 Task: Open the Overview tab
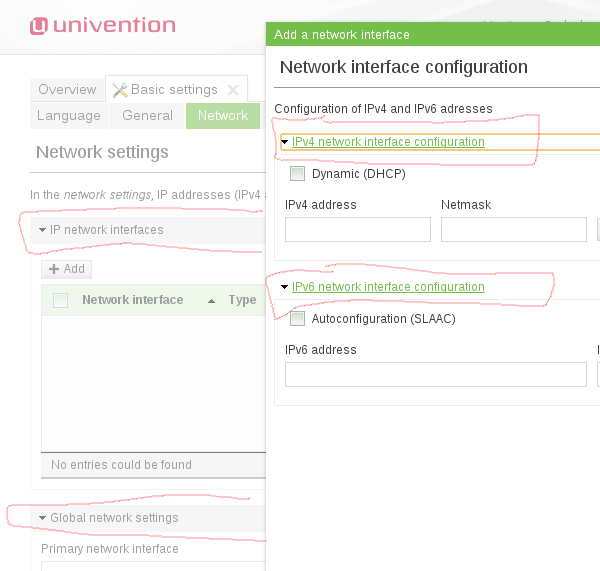pos(67,90)
